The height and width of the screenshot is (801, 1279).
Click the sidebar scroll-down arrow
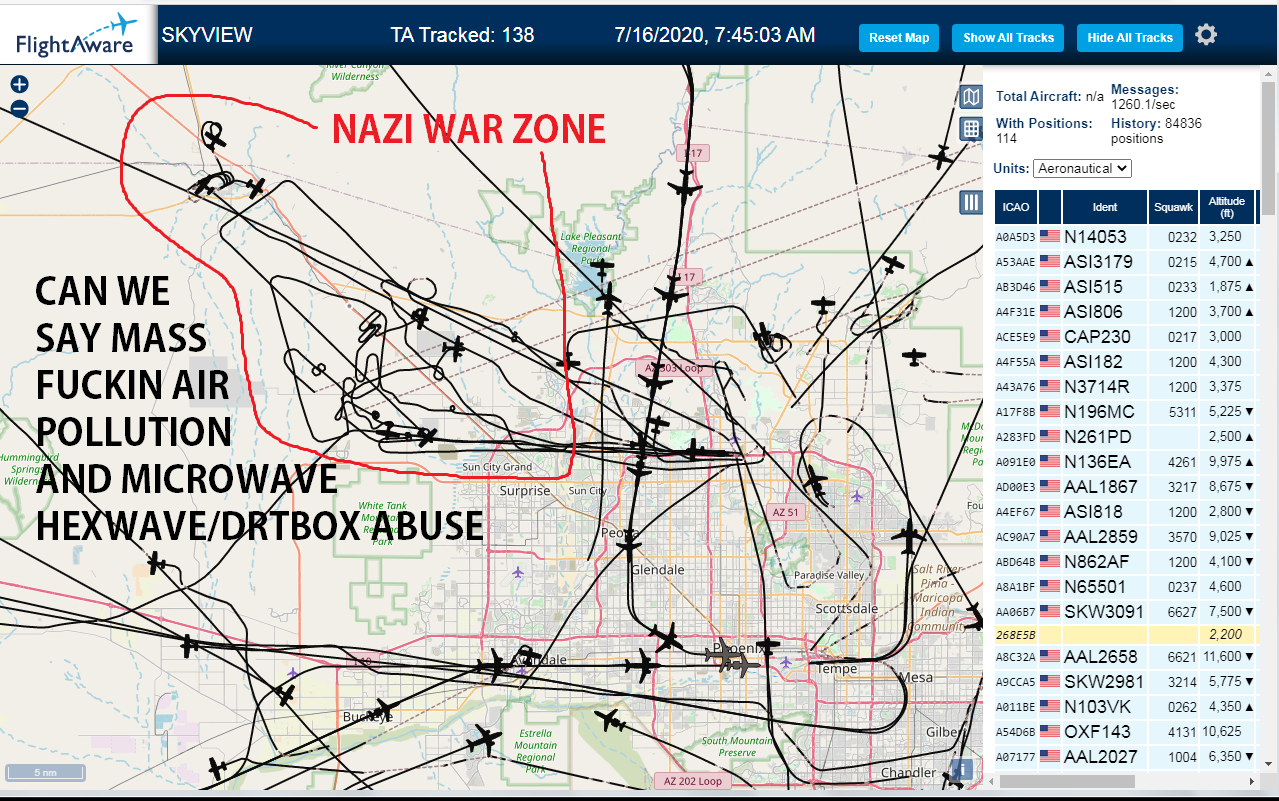[x=1270, y=766]
